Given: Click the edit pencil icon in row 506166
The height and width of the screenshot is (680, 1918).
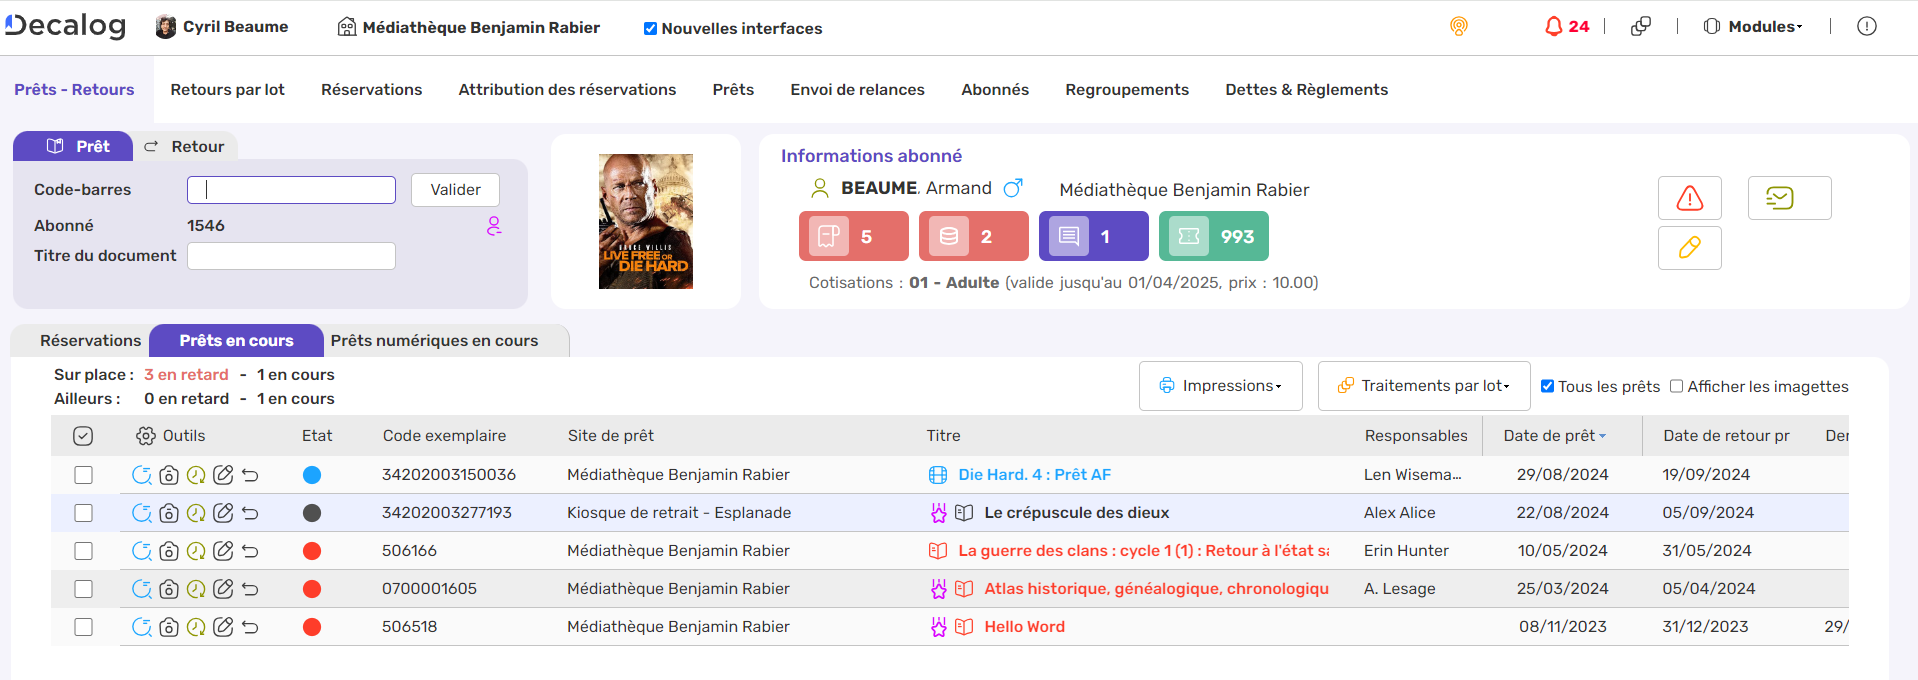Looking at the screenshot, I should point(223,551).
